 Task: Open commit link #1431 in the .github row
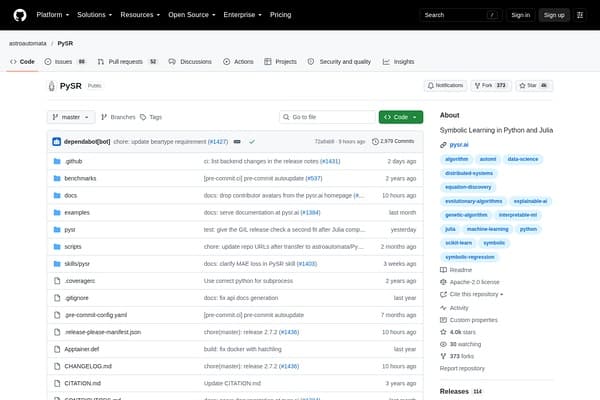(x=330, y=162)
